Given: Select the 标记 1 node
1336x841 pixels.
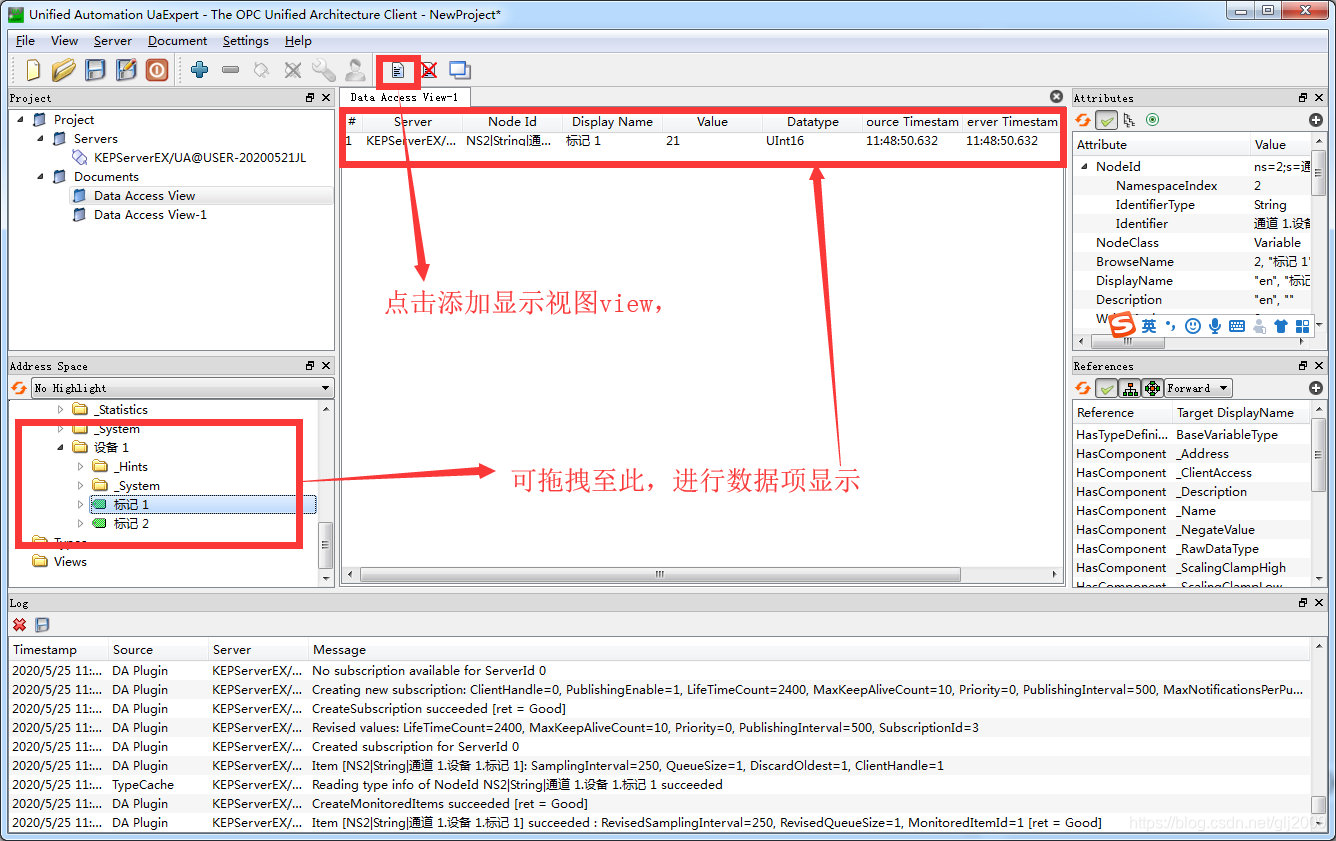Looking at the screenshot, I should tap(132, 504).
